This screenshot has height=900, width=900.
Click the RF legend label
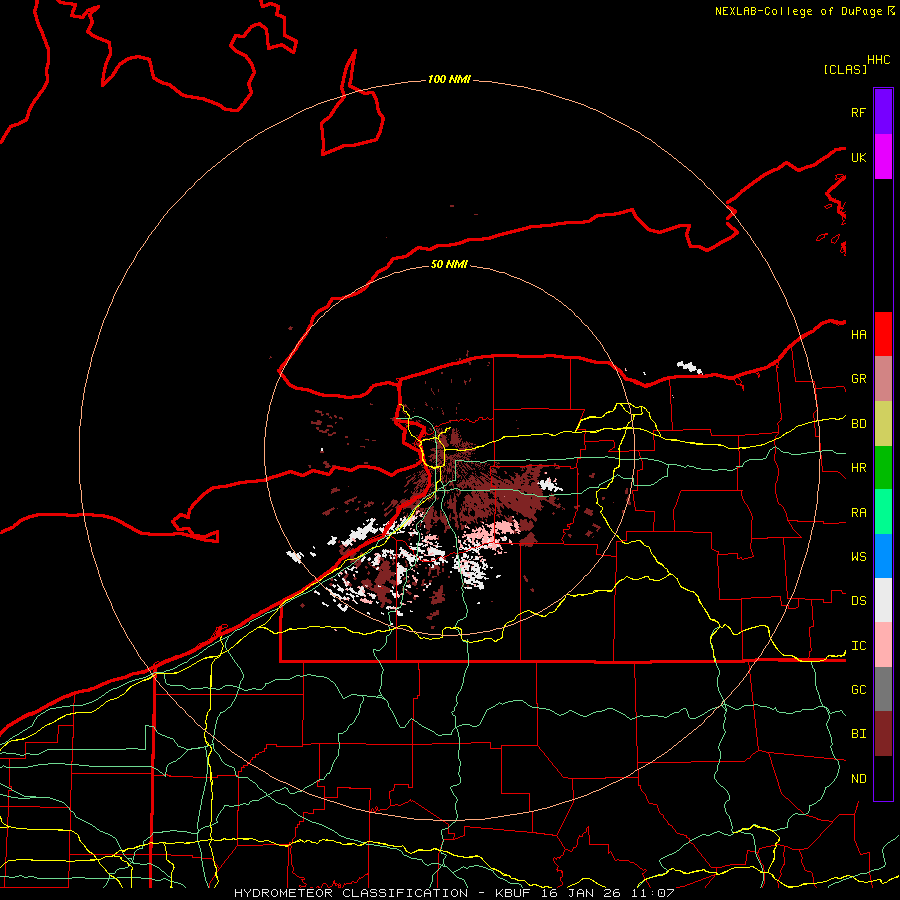(858, 113)
